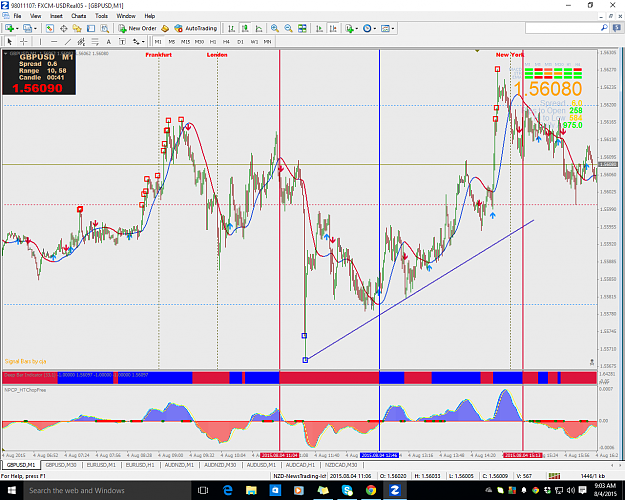Select the cursor pointer tool

point(10,41)
